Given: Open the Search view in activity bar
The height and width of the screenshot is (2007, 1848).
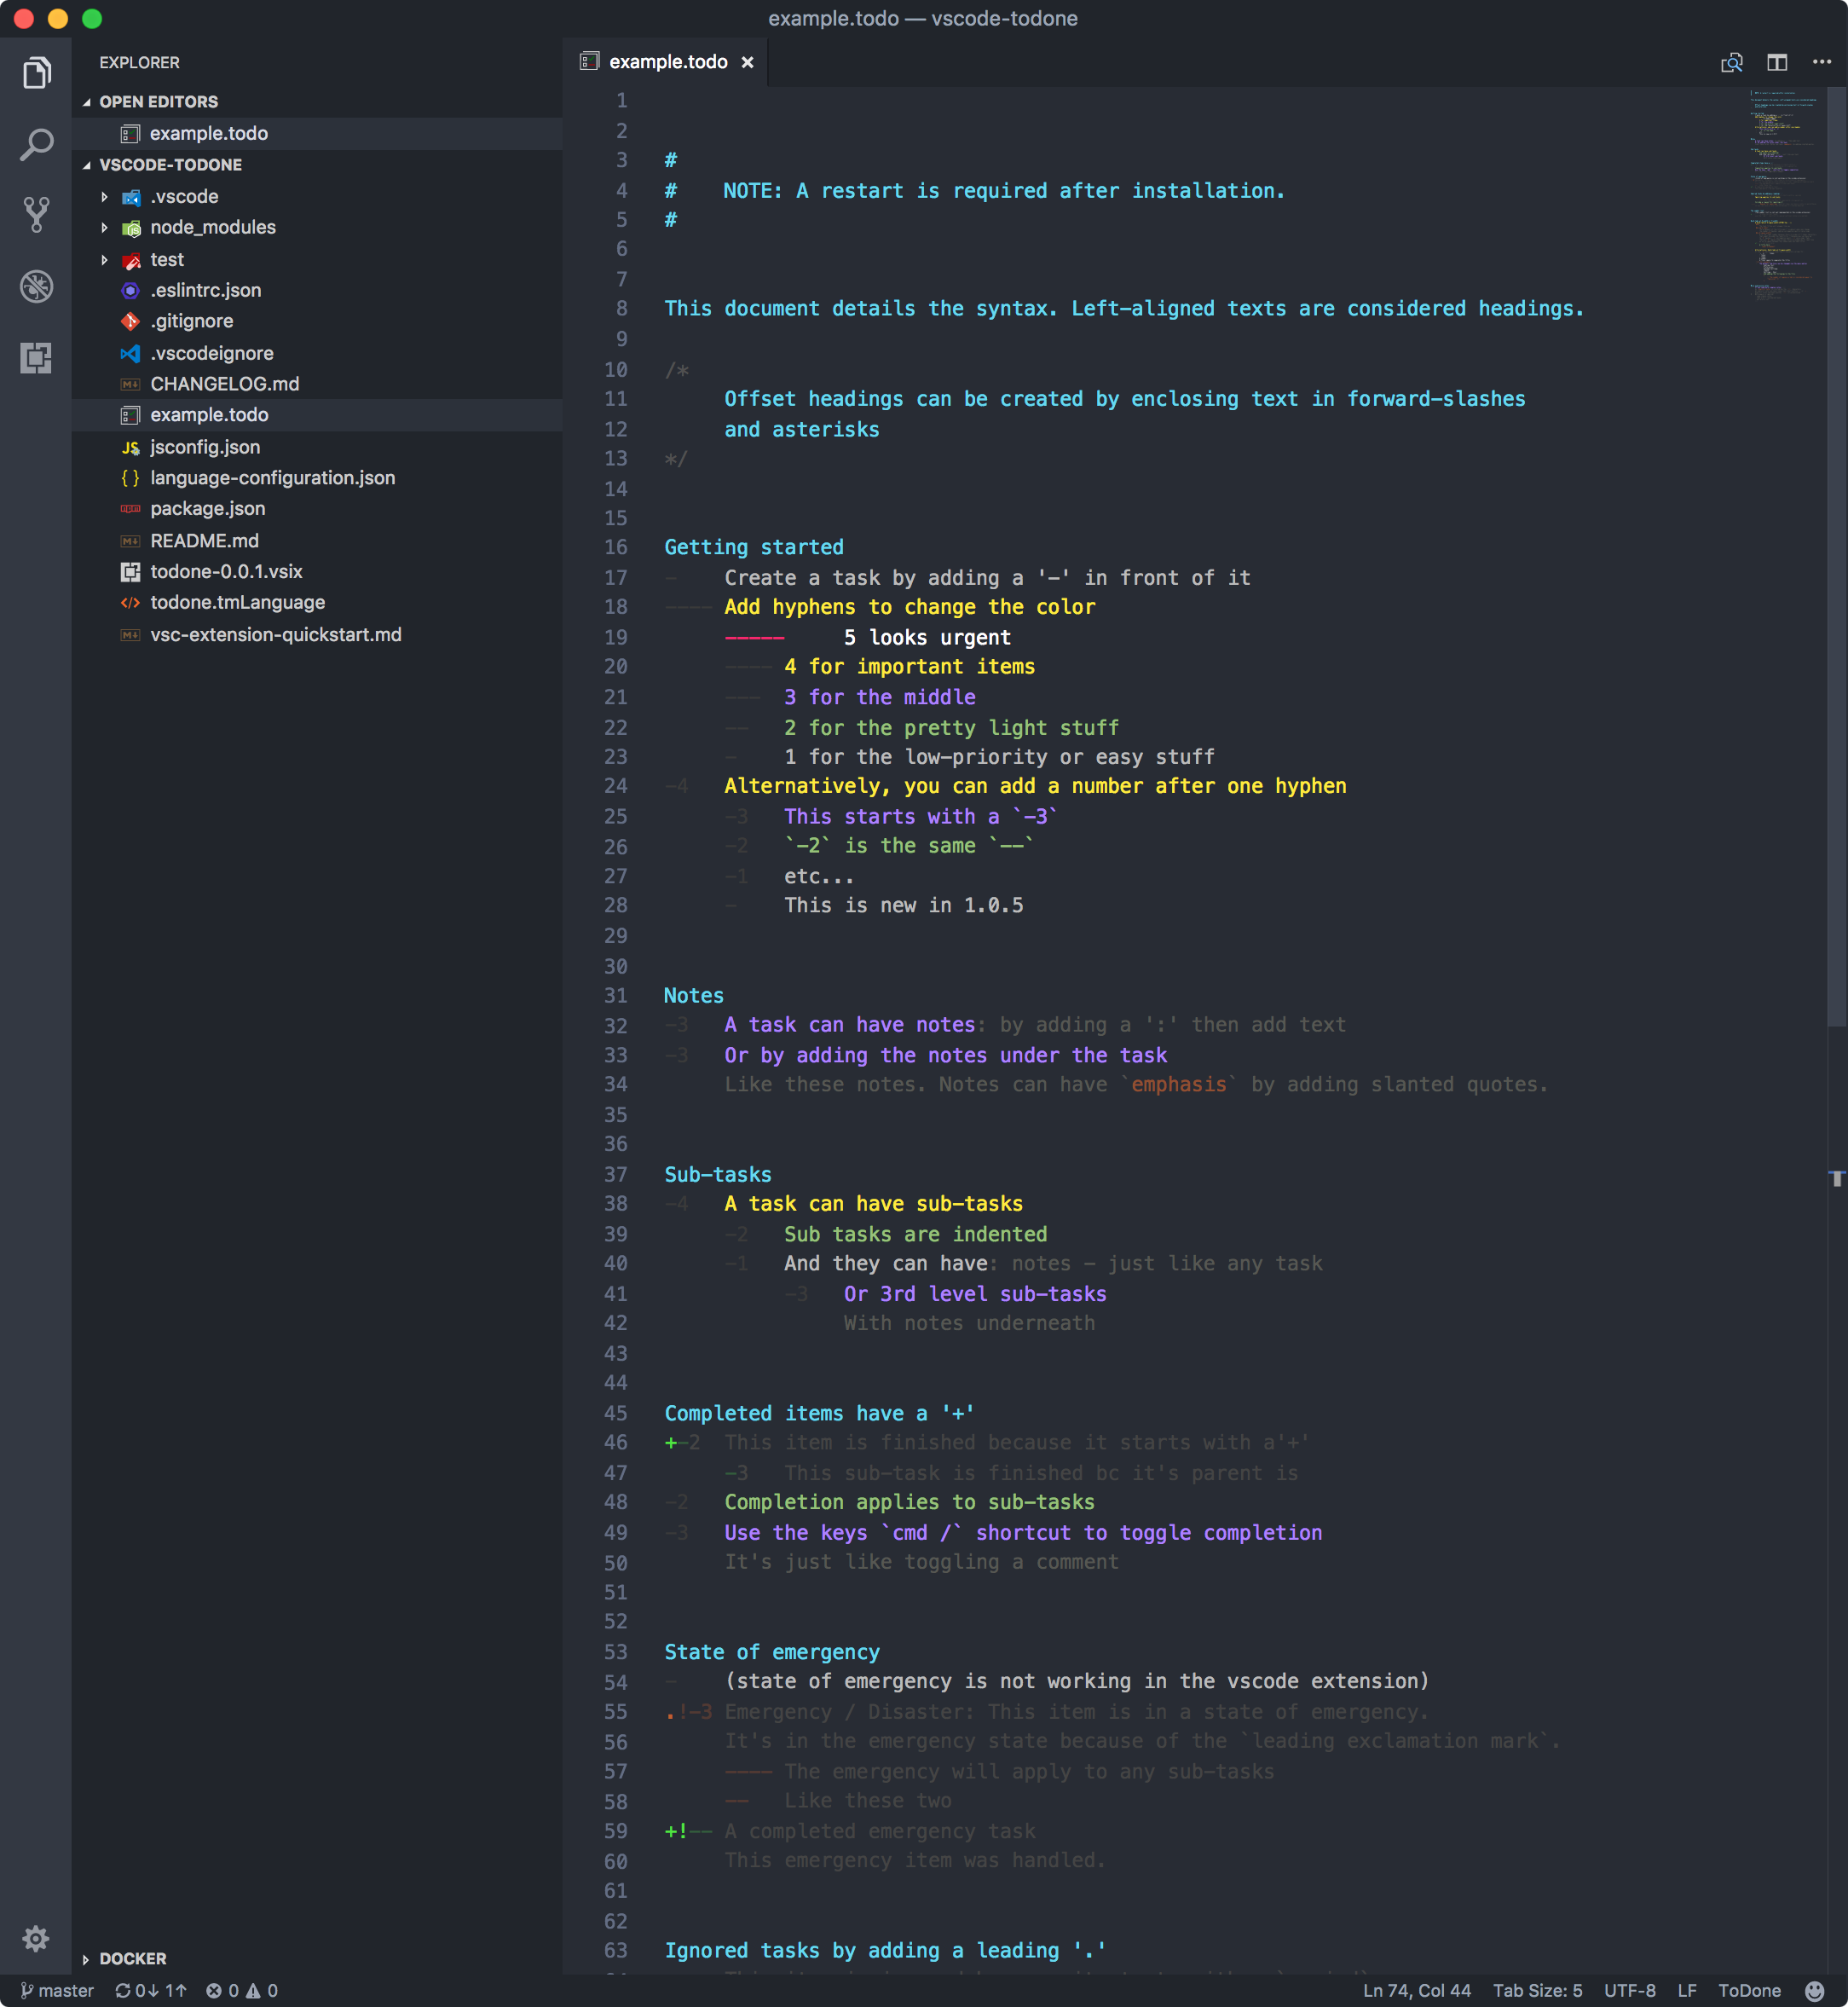Looking at the screenshot, I should [36, 144].
